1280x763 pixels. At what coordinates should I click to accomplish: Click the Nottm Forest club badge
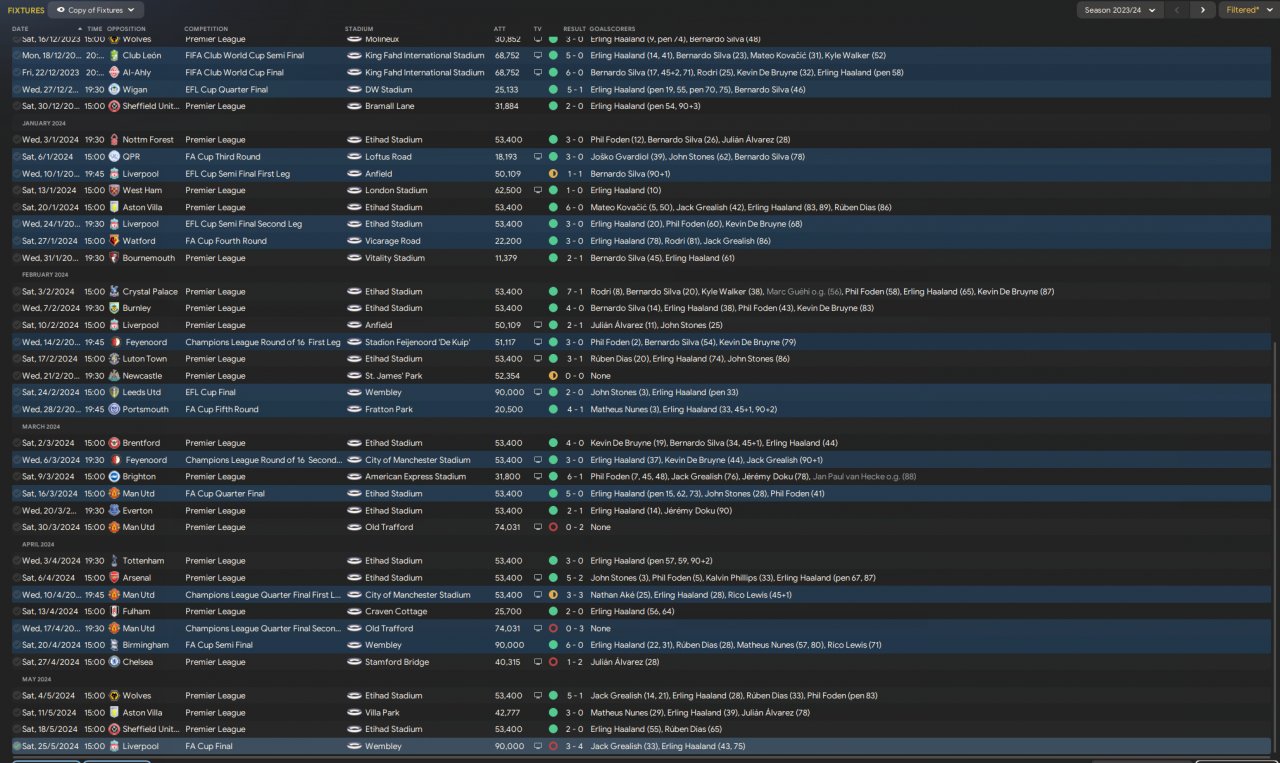(114, 140)
